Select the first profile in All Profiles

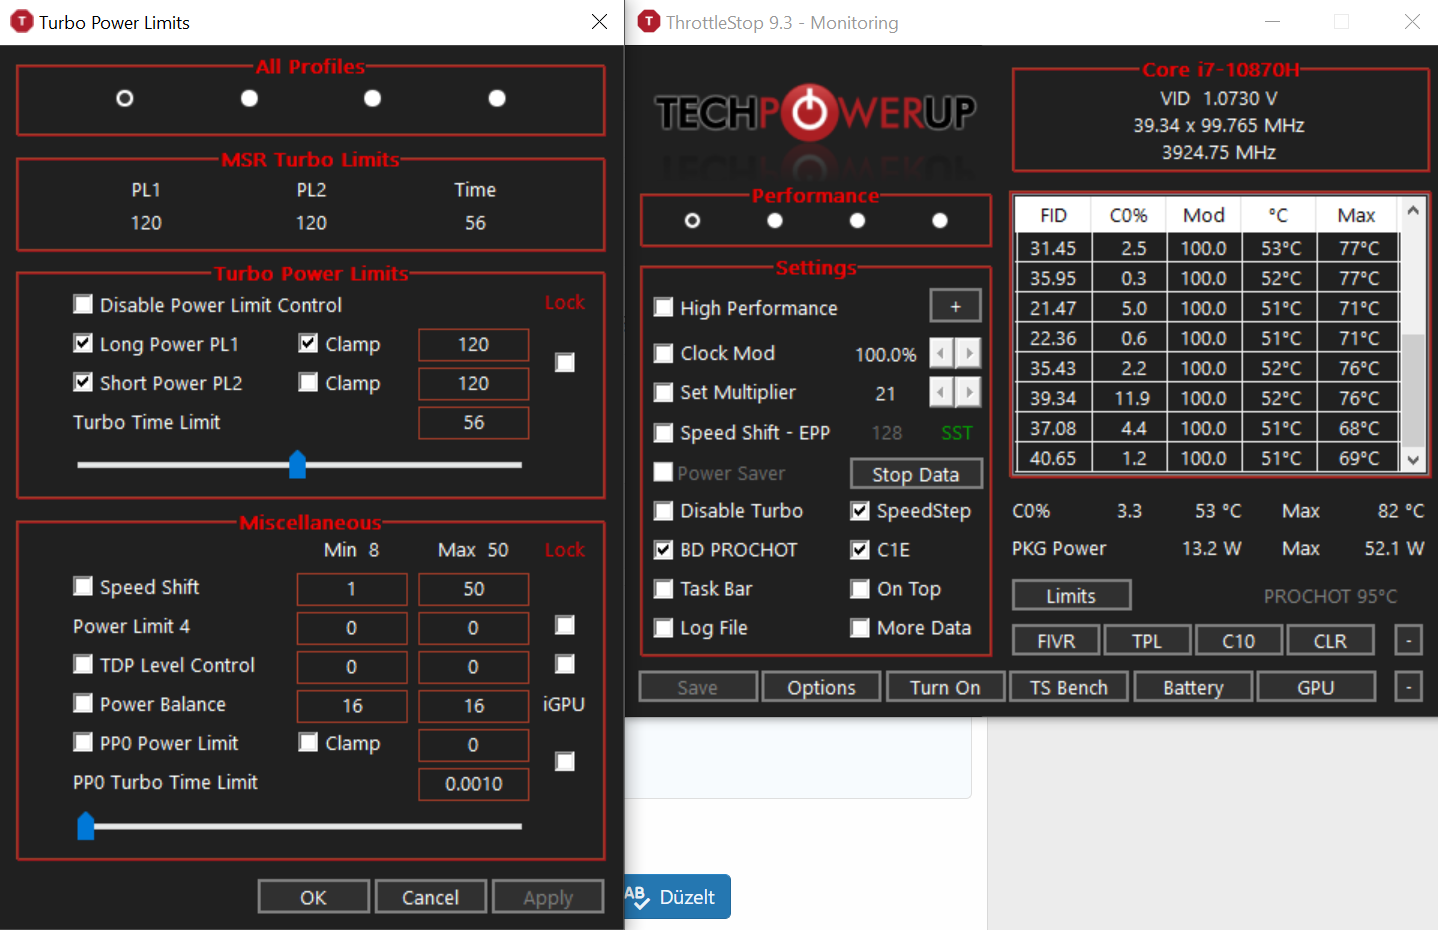pos(125,98)
